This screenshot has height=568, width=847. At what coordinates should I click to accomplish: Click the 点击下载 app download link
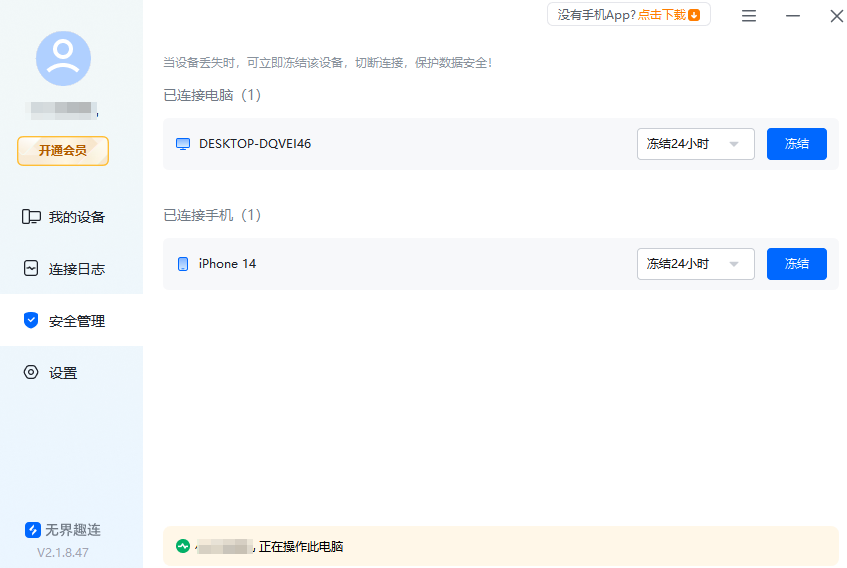pos(662,15)
